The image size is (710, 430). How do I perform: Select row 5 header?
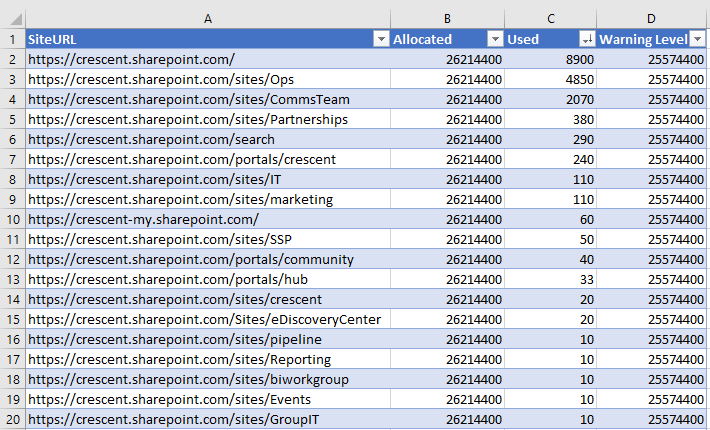13,119
